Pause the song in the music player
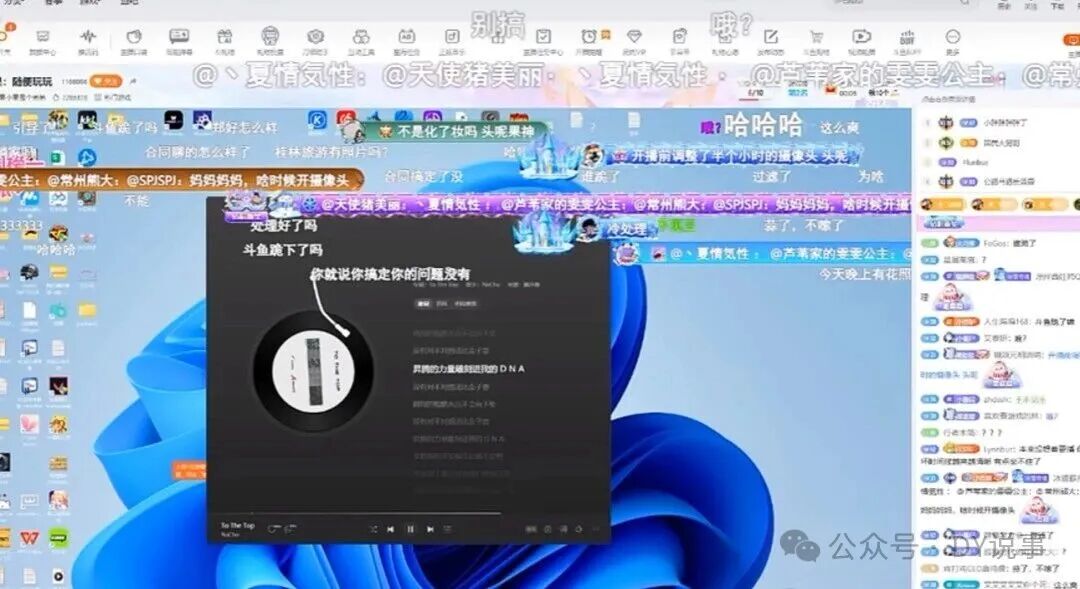The height and width of the screenshot is (589, 1080). click(x=410, y=529)
